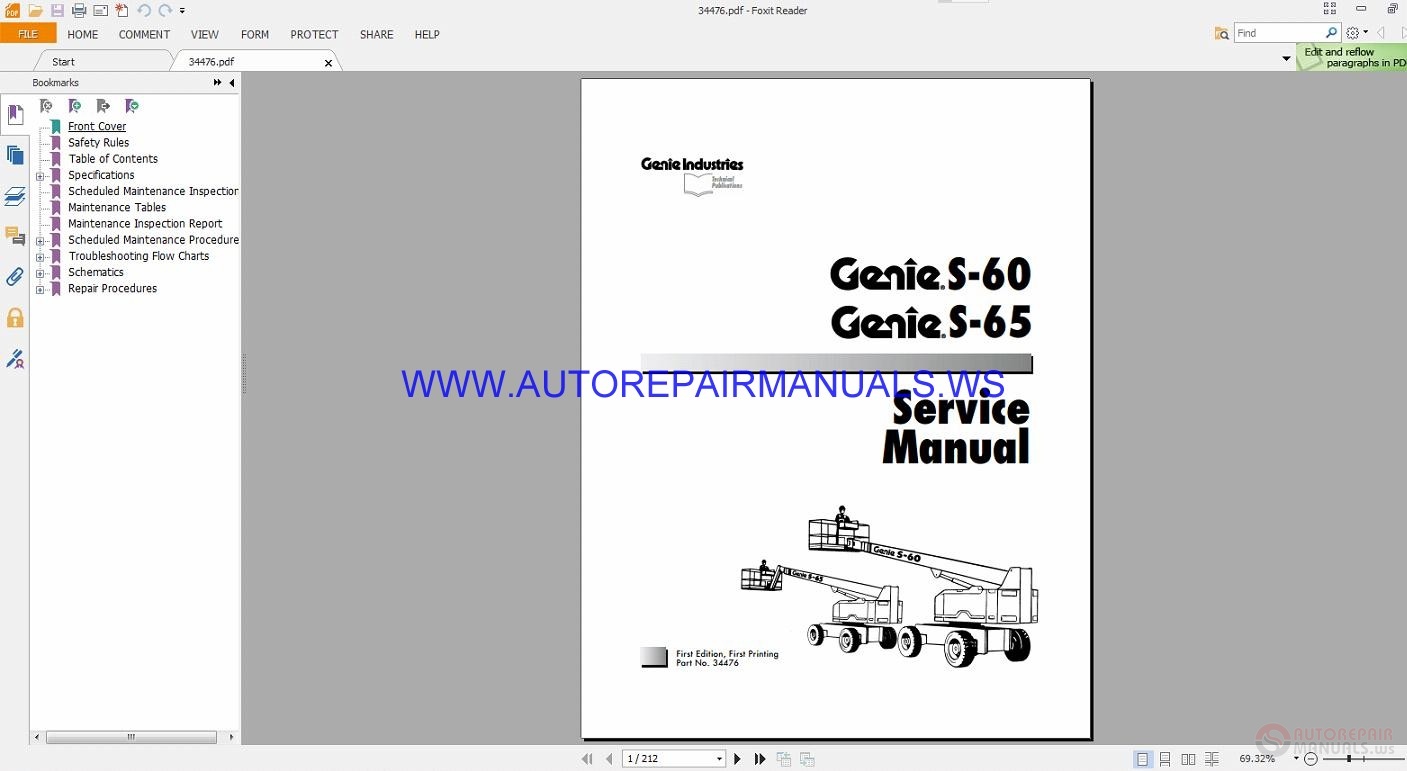This screenshot has width=1407, height=771.
Task: Open the Attachments paperclip panel
Action: [15, 277]
